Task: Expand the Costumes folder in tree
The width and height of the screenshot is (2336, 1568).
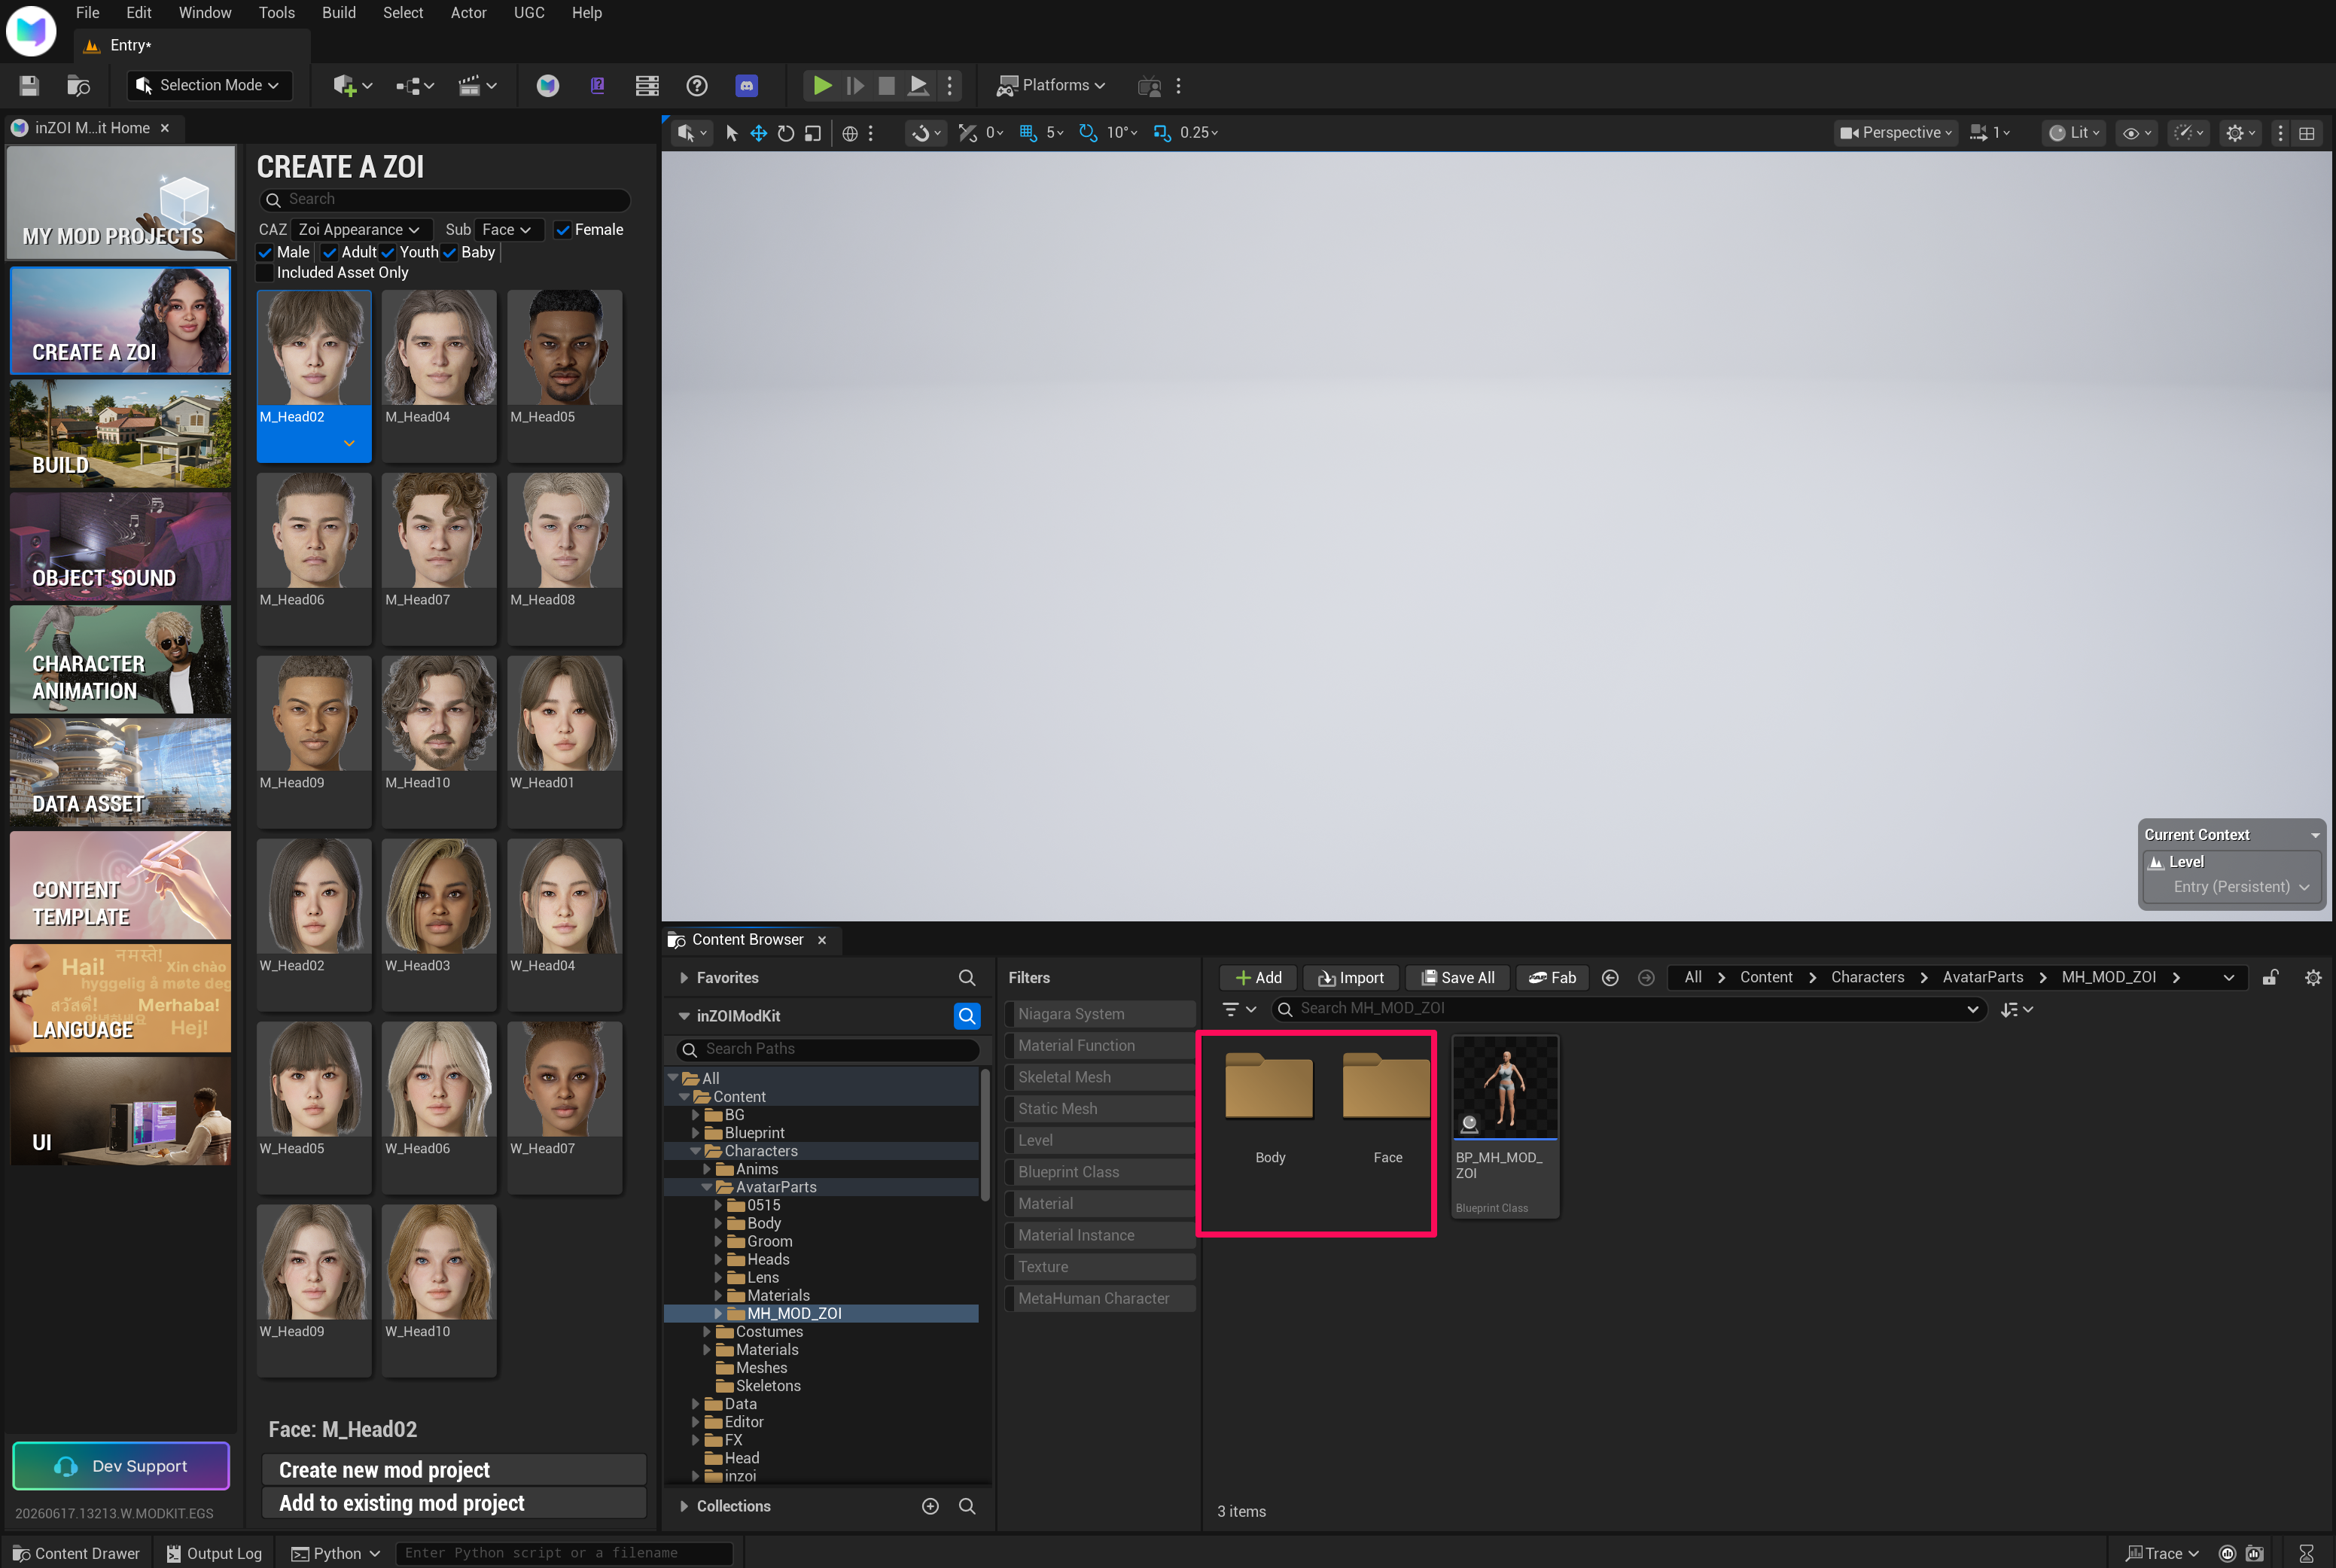Action: 707,1332
